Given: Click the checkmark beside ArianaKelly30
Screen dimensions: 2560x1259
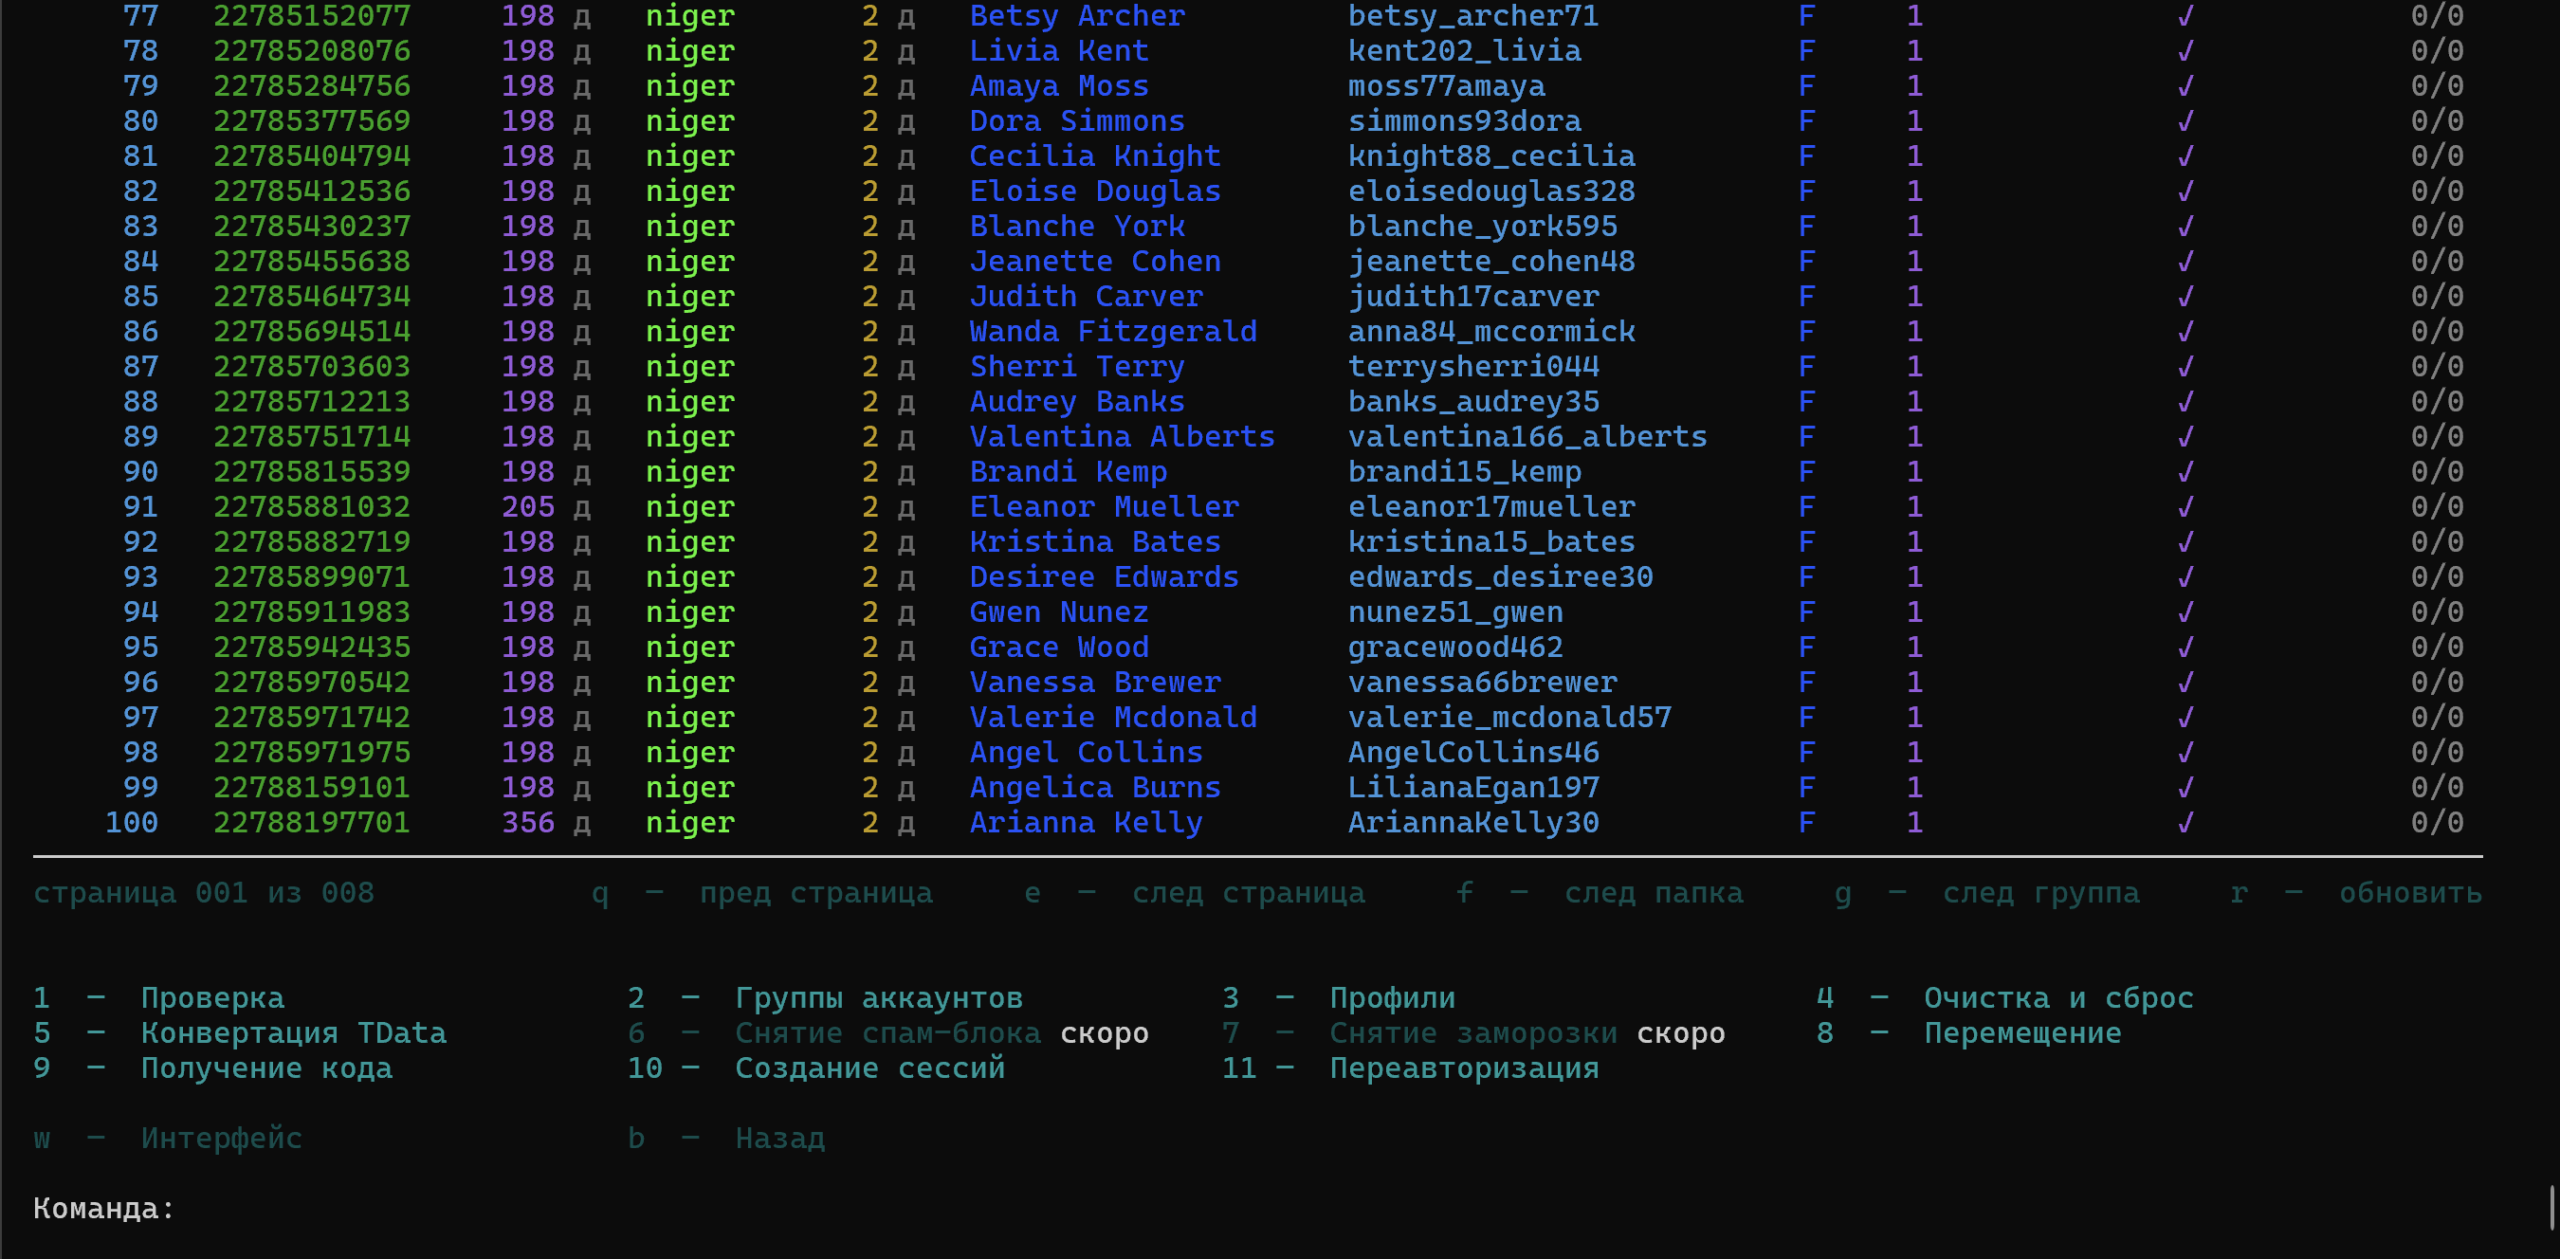Looking at the screenshot, I should tap(2185, 823).
